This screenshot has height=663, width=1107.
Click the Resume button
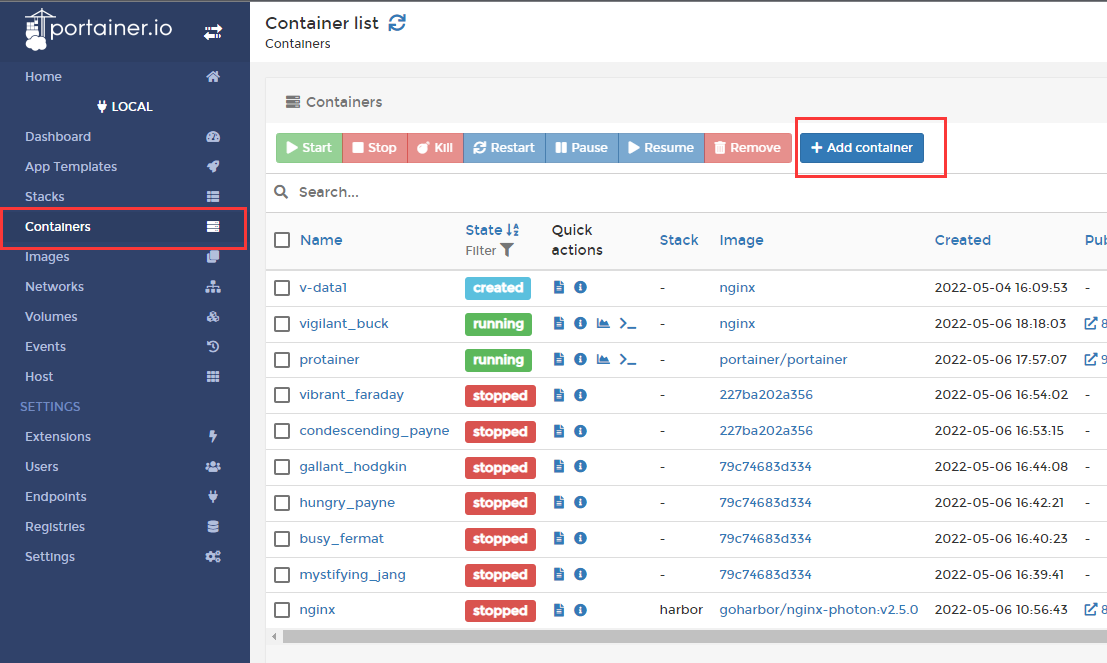click(662, 148)
